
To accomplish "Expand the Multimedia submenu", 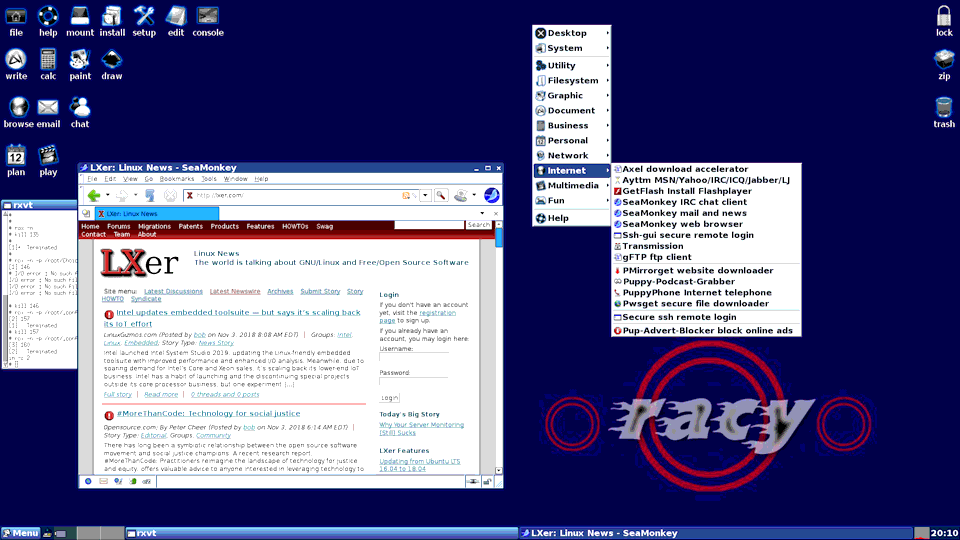I will (572, 186).
